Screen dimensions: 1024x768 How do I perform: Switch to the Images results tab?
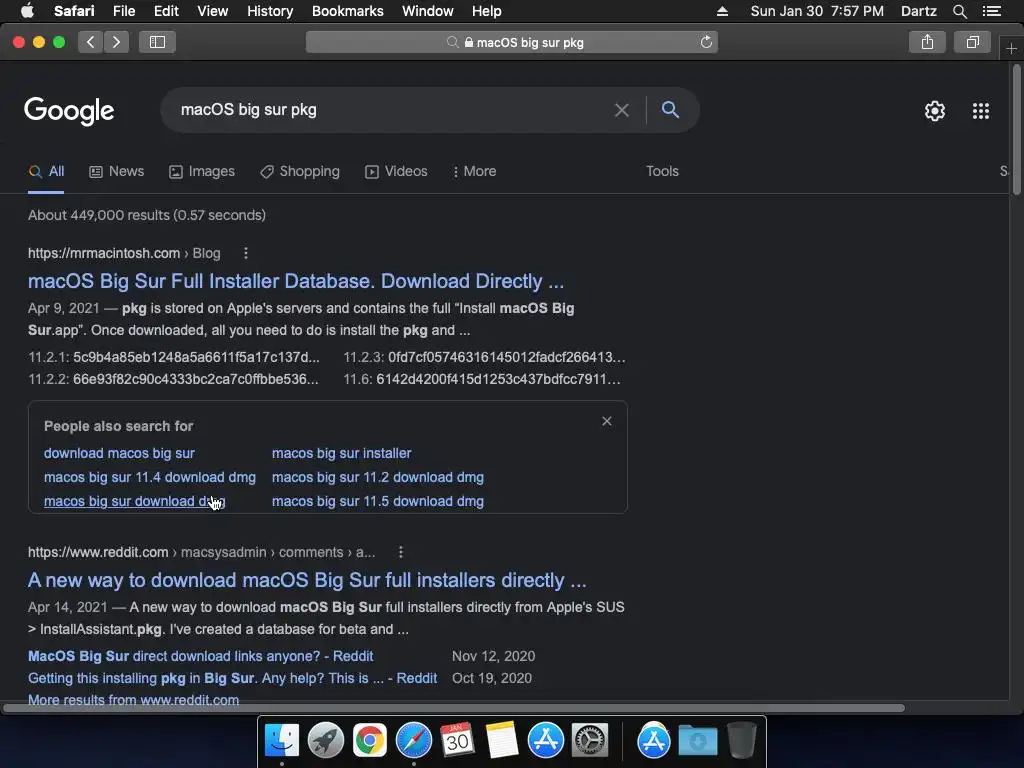tap(202, 172)
